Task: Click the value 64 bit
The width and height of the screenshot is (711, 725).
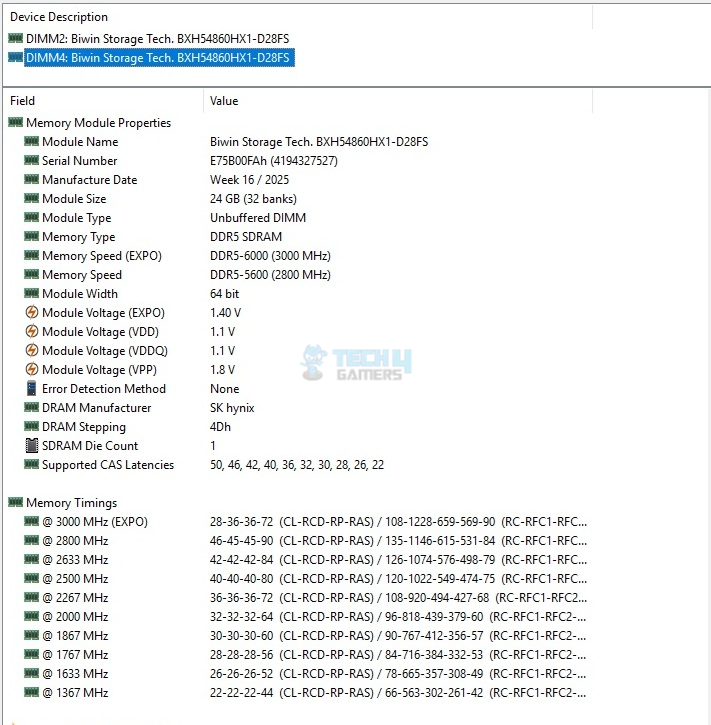Action: pos(224,294)
